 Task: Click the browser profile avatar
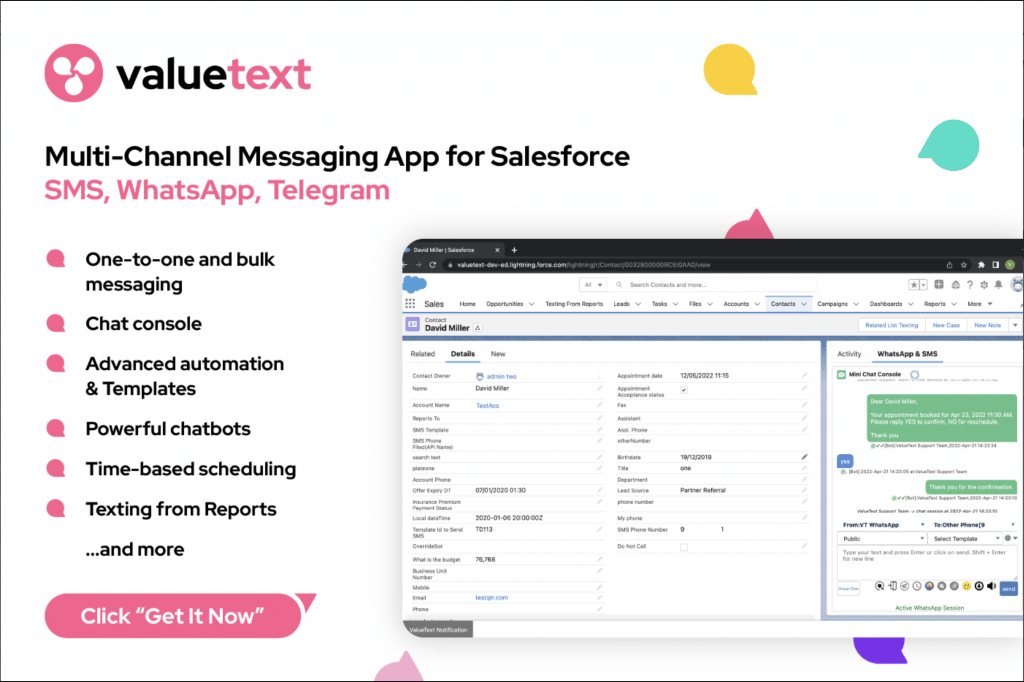point(1010,265)
